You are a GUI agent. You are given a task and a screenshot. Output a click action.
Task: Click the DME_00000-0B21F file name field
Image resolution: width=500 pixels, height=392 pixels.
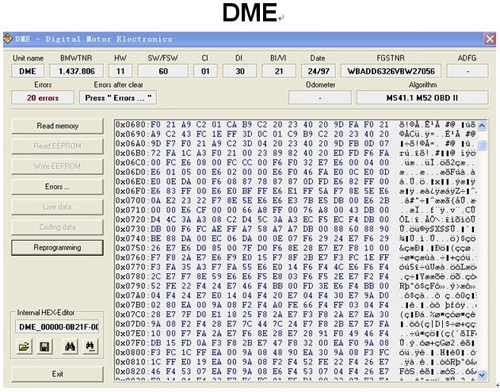coord(57,327)
